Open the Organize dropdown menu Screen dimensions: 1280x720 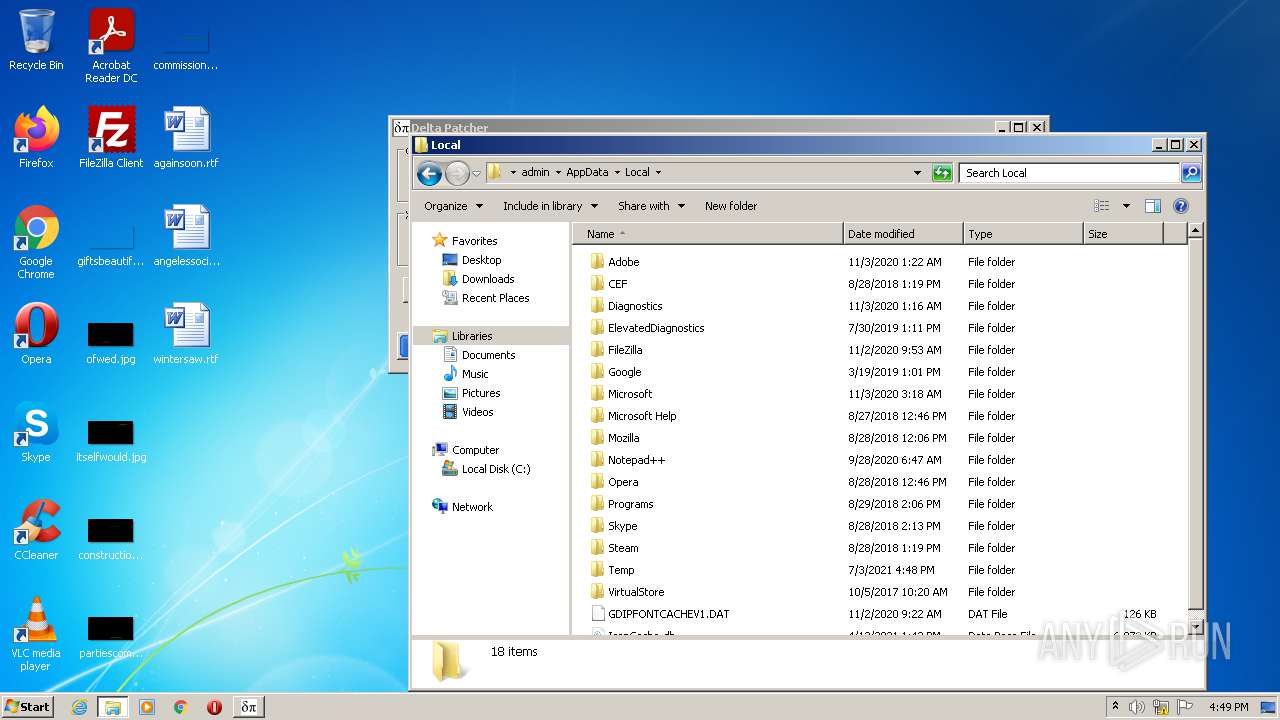(454, 206)
